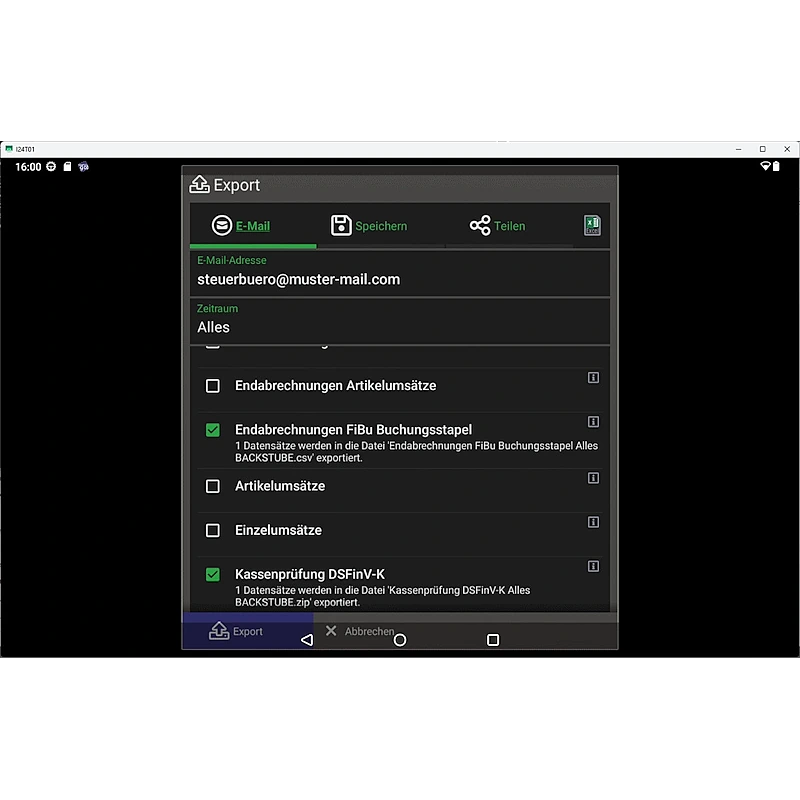
Task: Uncheck Kassenprüfung DSFinV-K checkbox
Action: click(213, 574)
